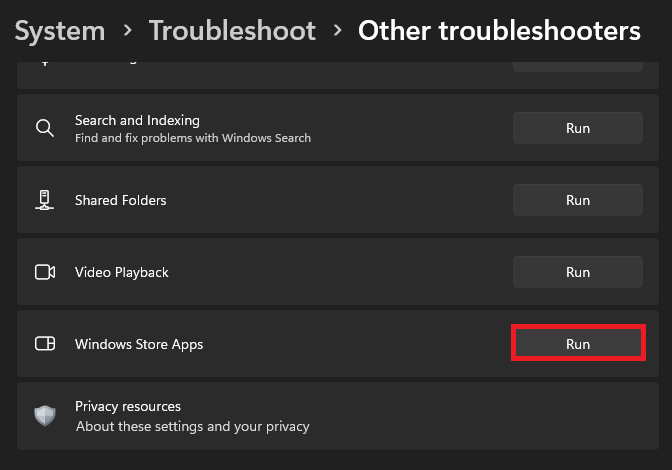This screenshot has height=470, width=672.
Task: Go back to System in breadcrumb
Action: [x=60, y=31]
